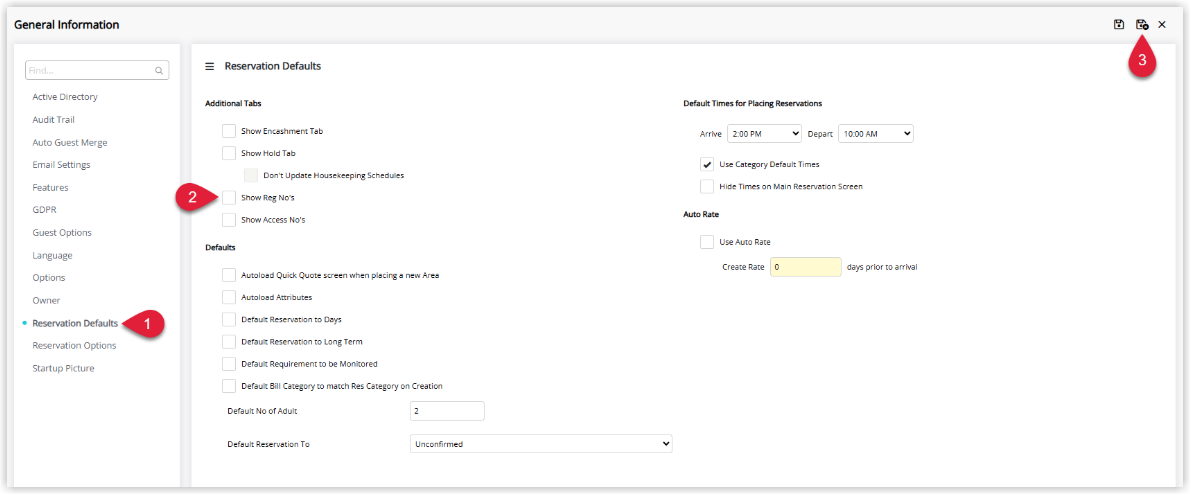Open Default Reservation To dropdown

point(541,443)
